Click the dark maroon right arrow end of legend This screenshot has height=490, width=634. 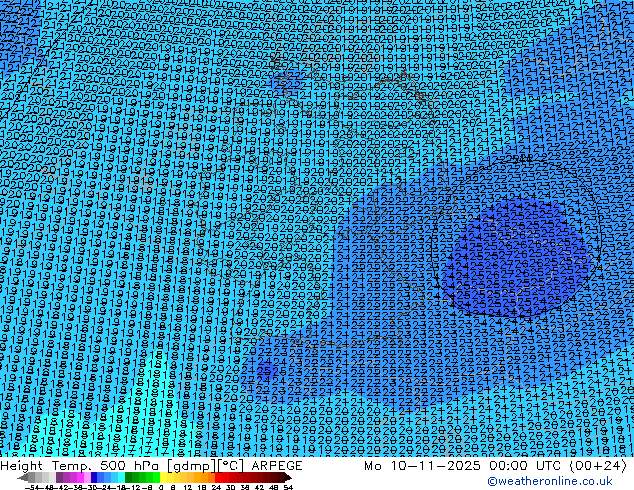tap(288, 477)
